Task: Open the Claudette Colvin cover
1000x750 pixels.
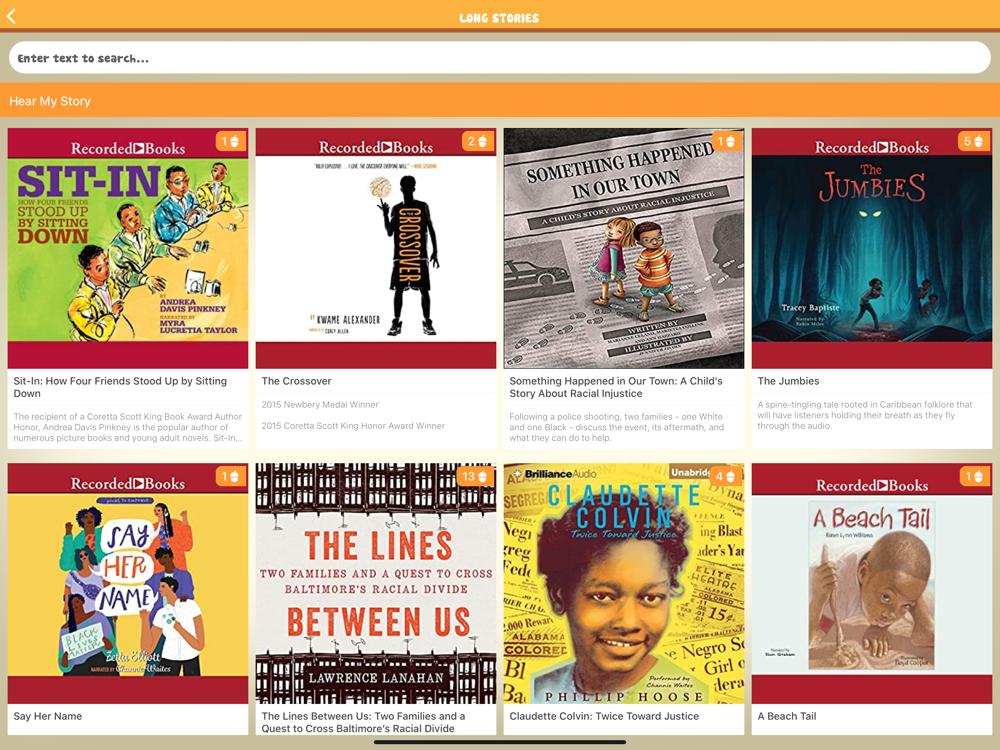Action: click(x=624, y=584)
